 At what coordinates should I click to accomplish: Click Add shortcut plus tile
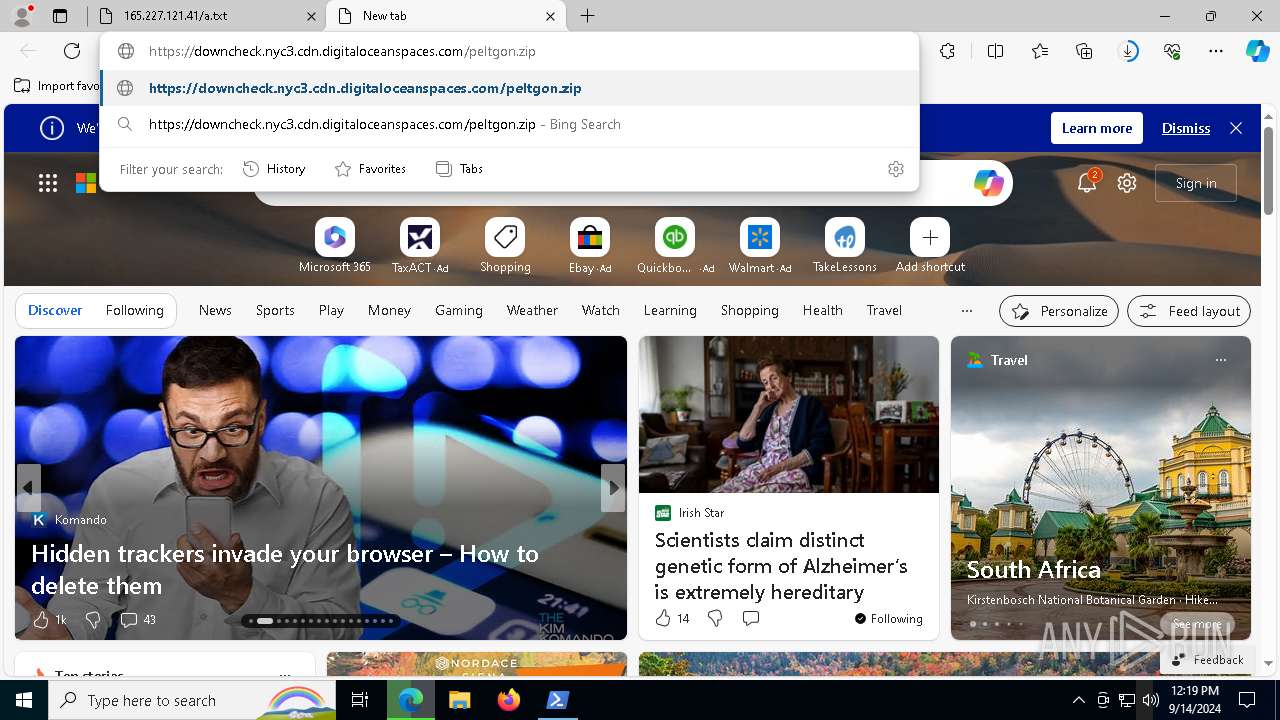[930, 247]
